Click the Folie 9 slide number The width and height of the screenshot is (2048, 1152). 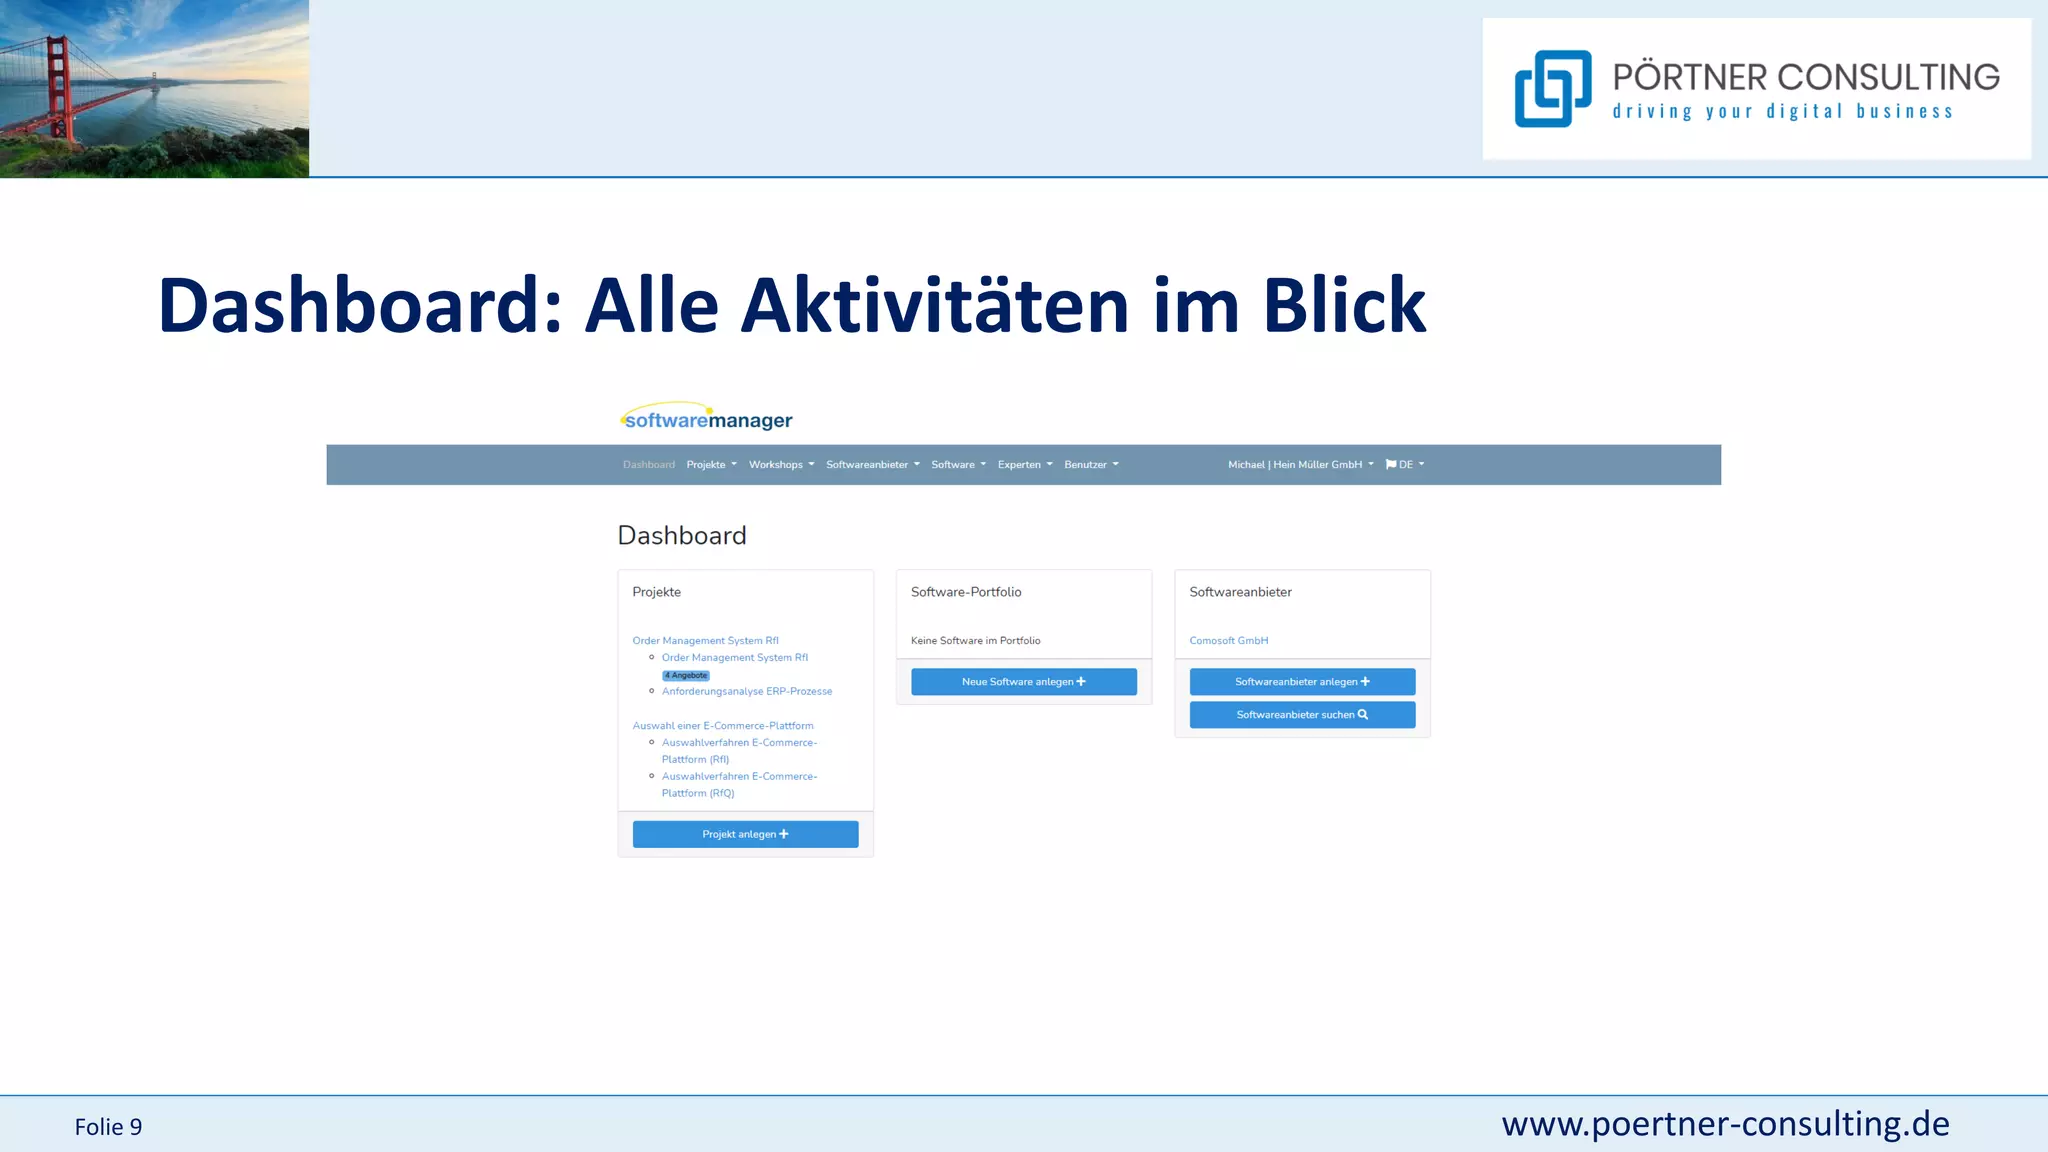108,1127
